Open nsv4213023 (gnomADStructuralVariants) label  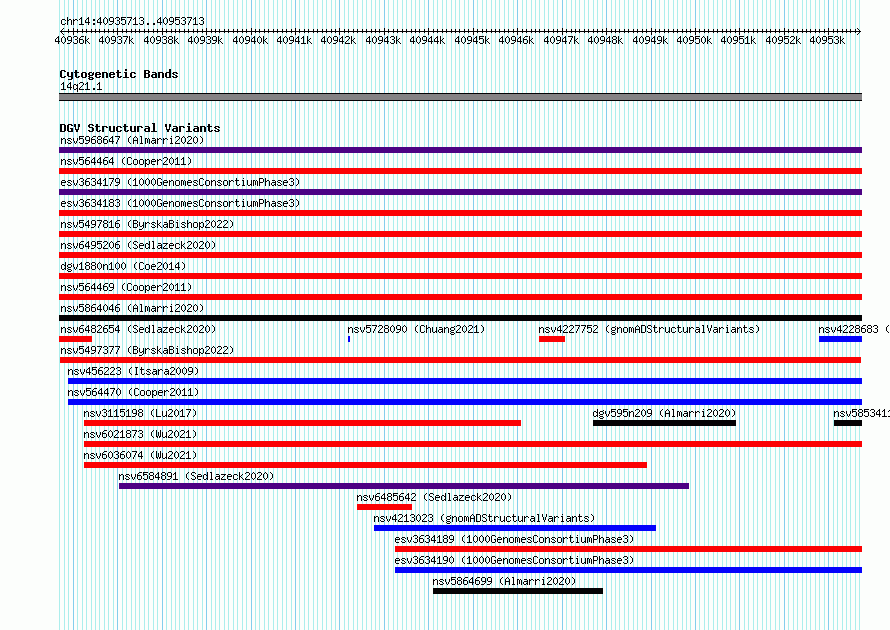pyautogui.click(x=484, y=518)
